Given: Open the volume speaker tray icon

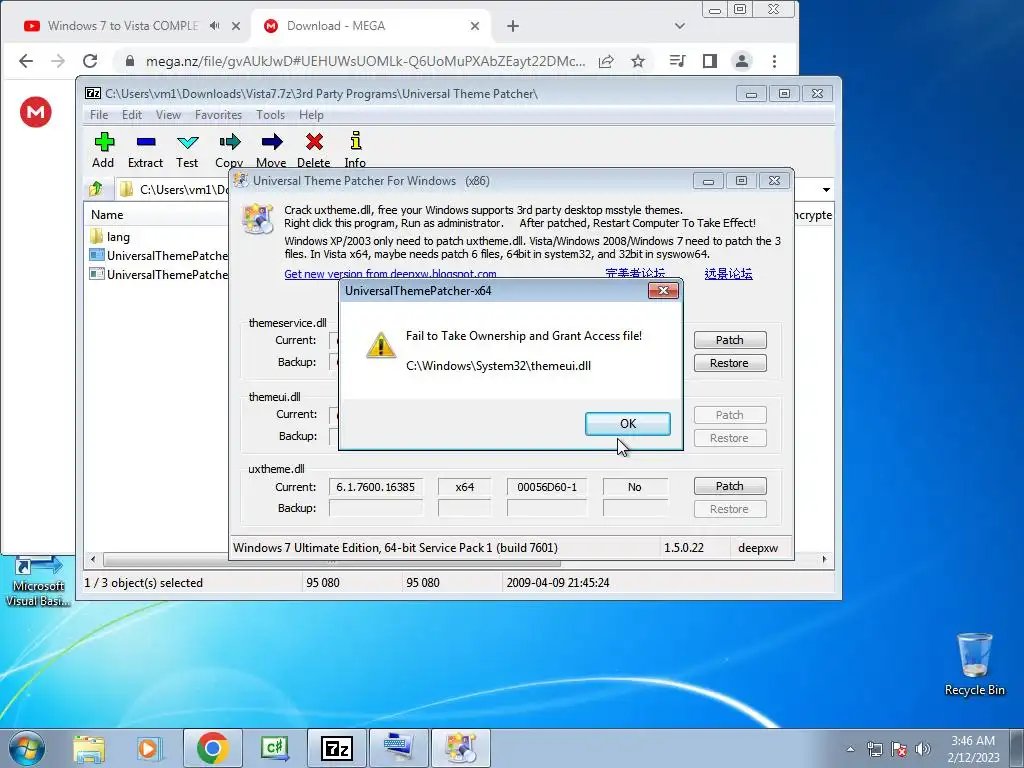Looking at the screenshot, I should point(923,749).
